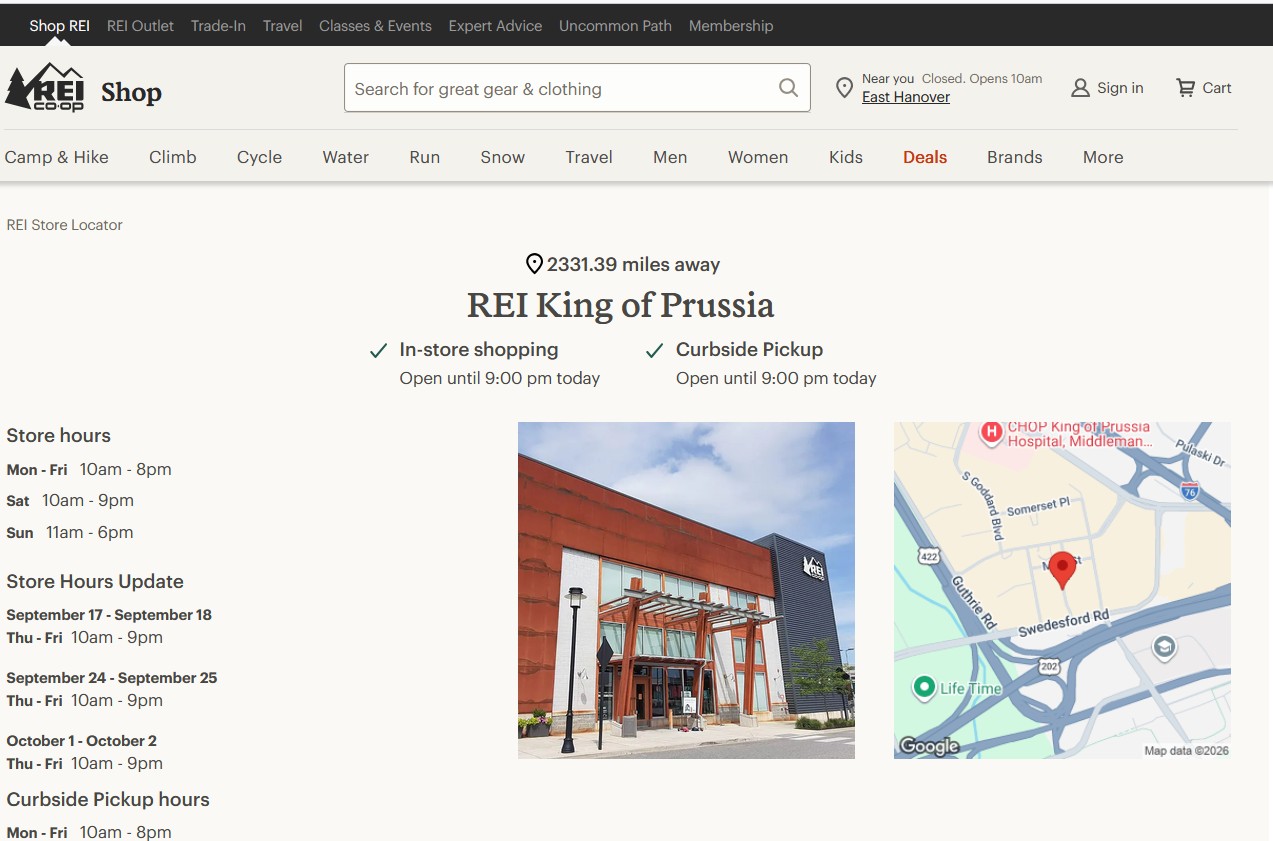The width and height of the screenshot is (1273, 841).
Task: Click the REI Co-op logo
Action: pos(45,87)
